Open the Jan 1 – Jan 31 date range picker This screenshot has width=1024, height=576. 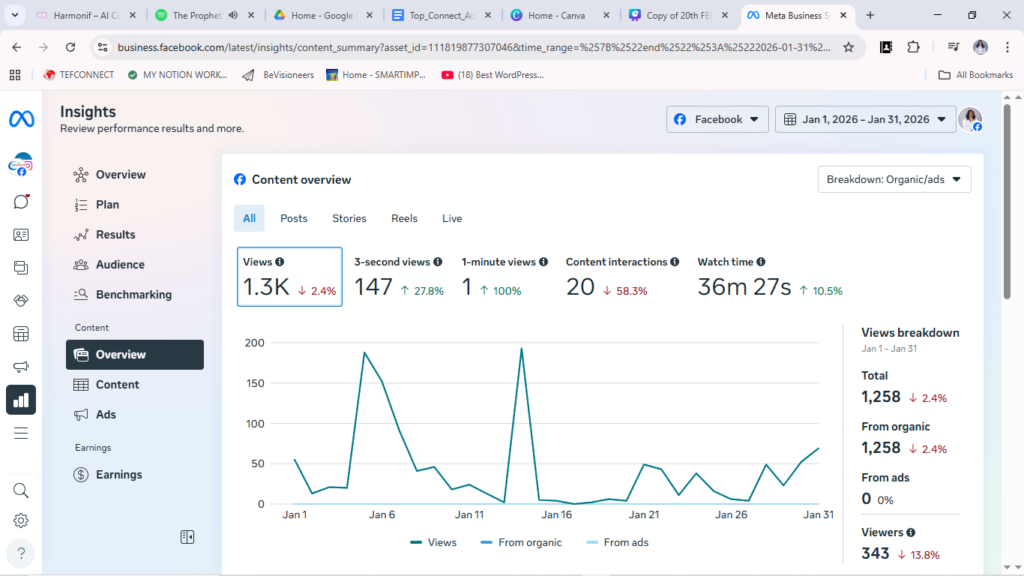coord(865,119)
